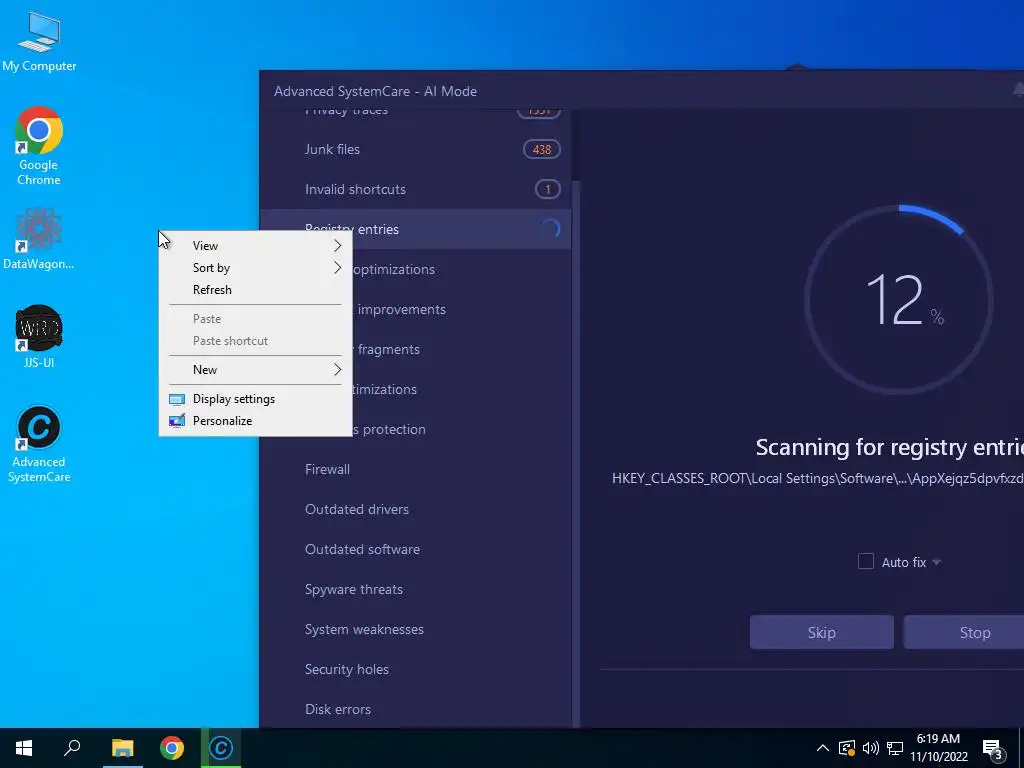Select the Google Chrome desktop shortcut

tap(39, 145)
